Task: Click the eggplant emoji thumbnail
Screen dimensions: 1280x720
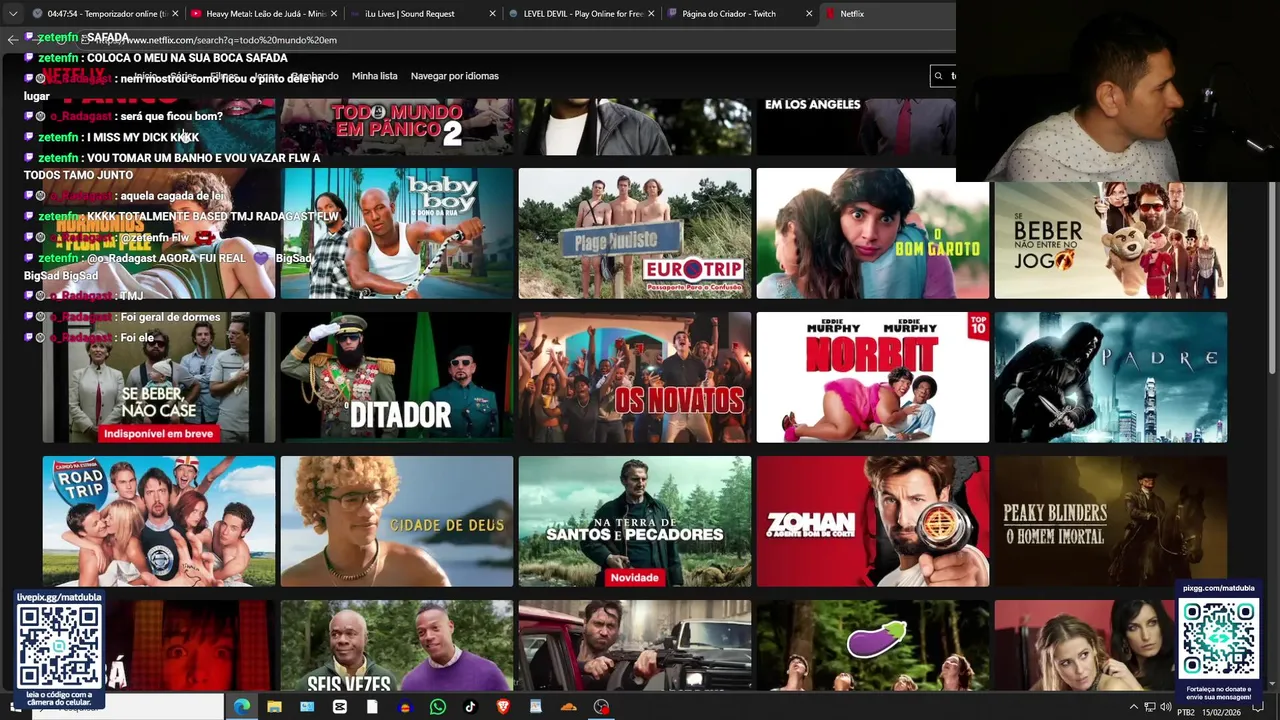Action: [x=873, y=645]
